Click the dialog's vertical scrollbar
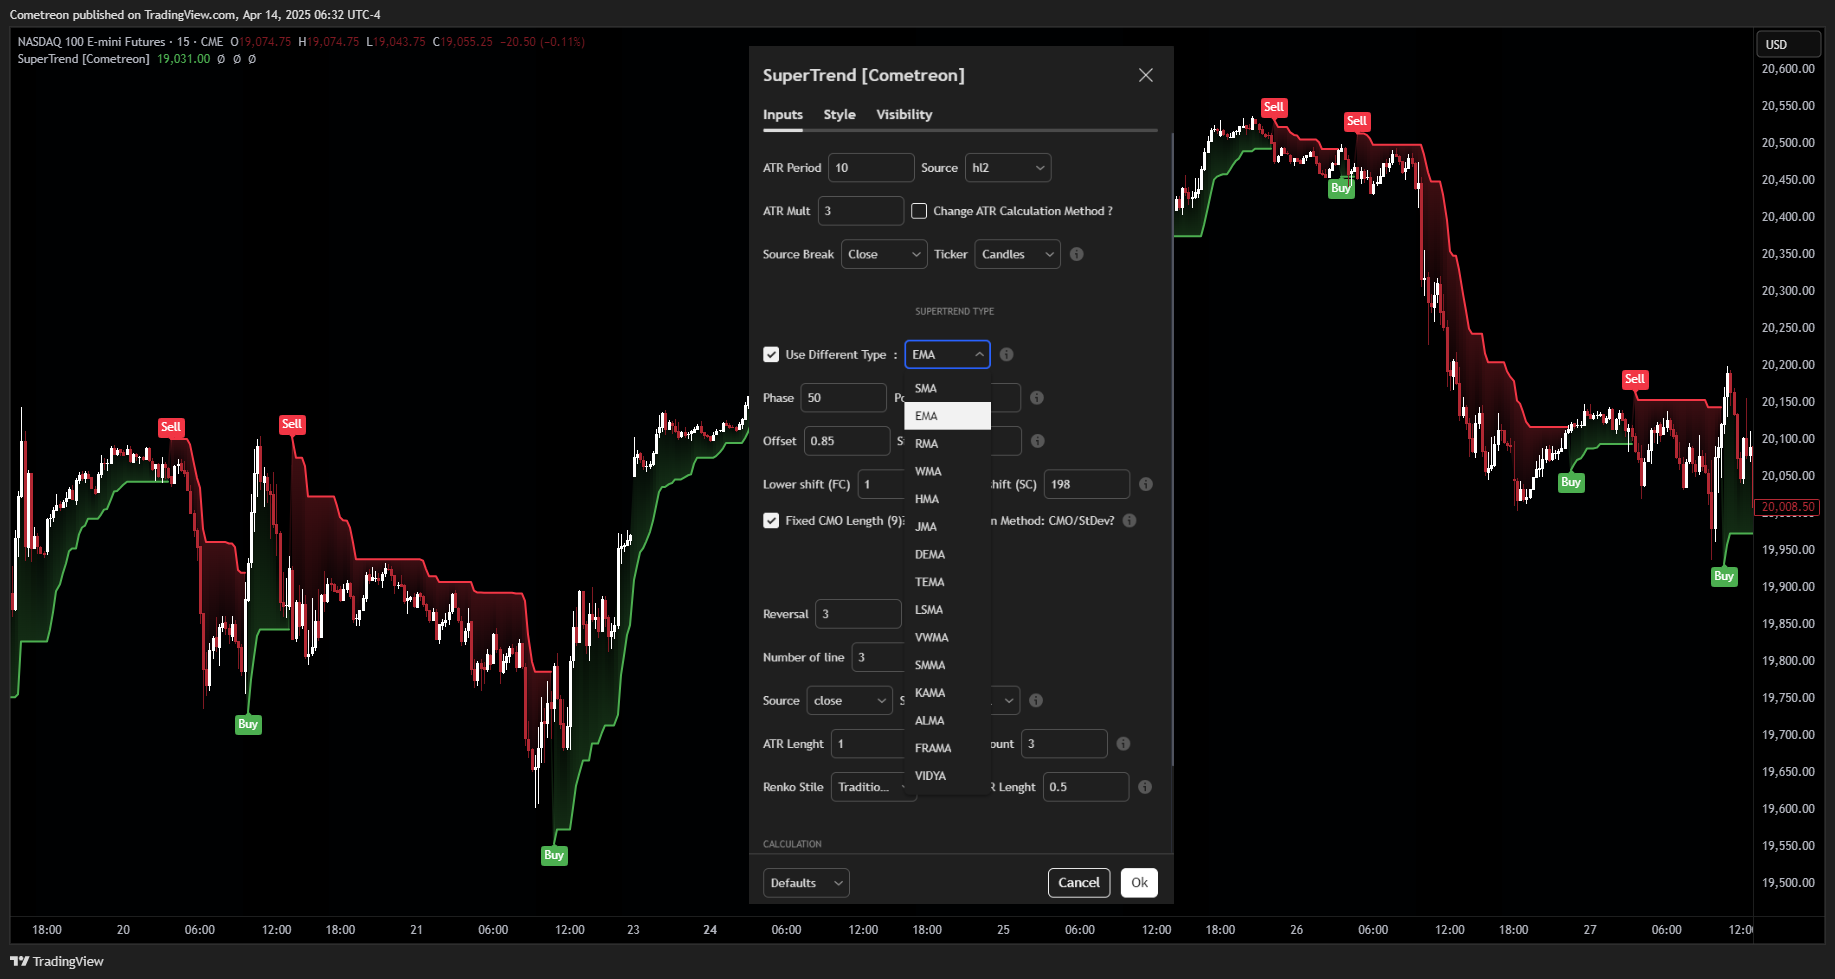The width and height of the screenshot is (1835, 979). (x=1171, y=450)
